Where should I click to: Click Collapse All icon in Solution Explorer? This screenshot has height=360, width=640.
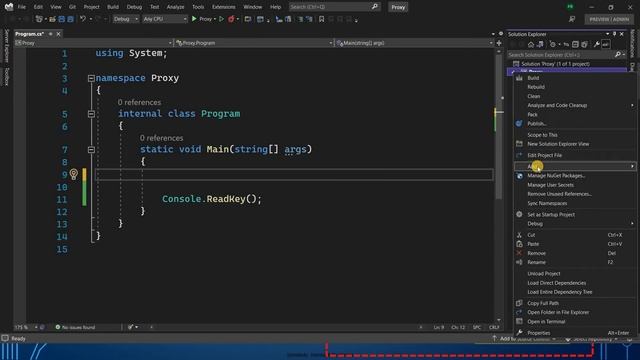[575, 44]
